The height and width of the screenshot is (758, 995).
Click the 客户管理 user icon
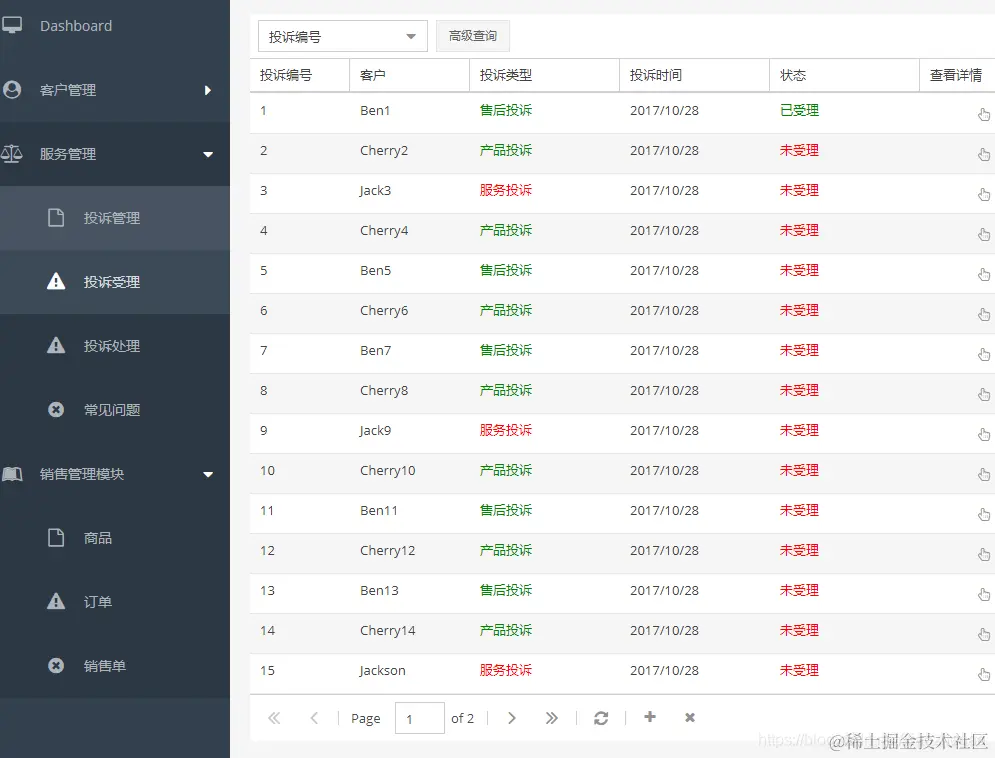(11, 89)
